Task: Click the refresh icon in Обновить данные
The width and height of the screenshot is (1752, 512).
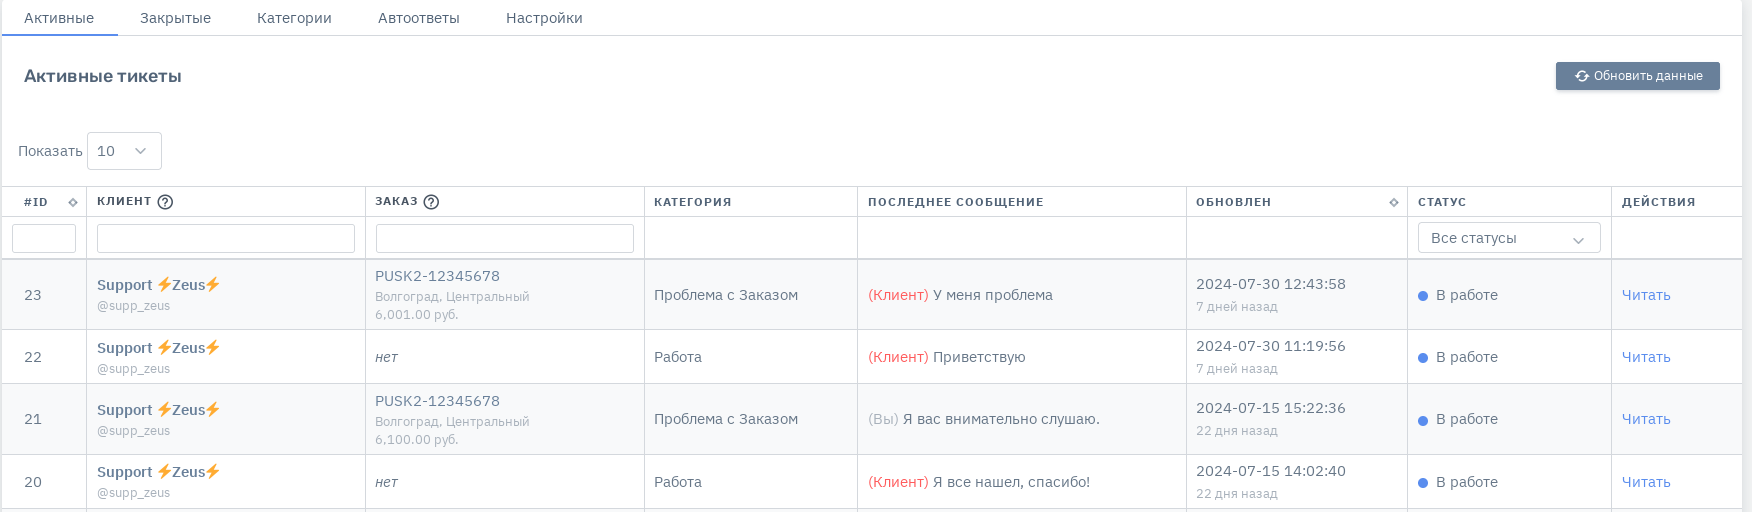Action: tap(1582, 76)
